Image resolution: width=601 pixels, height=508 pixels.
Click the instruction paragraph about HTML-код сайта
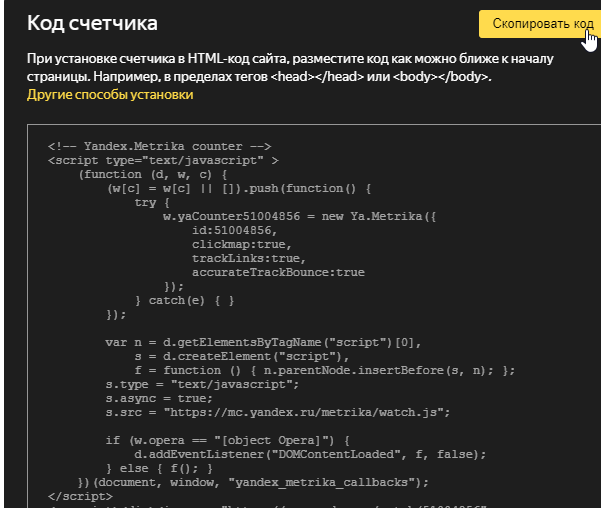pos(290,68)
